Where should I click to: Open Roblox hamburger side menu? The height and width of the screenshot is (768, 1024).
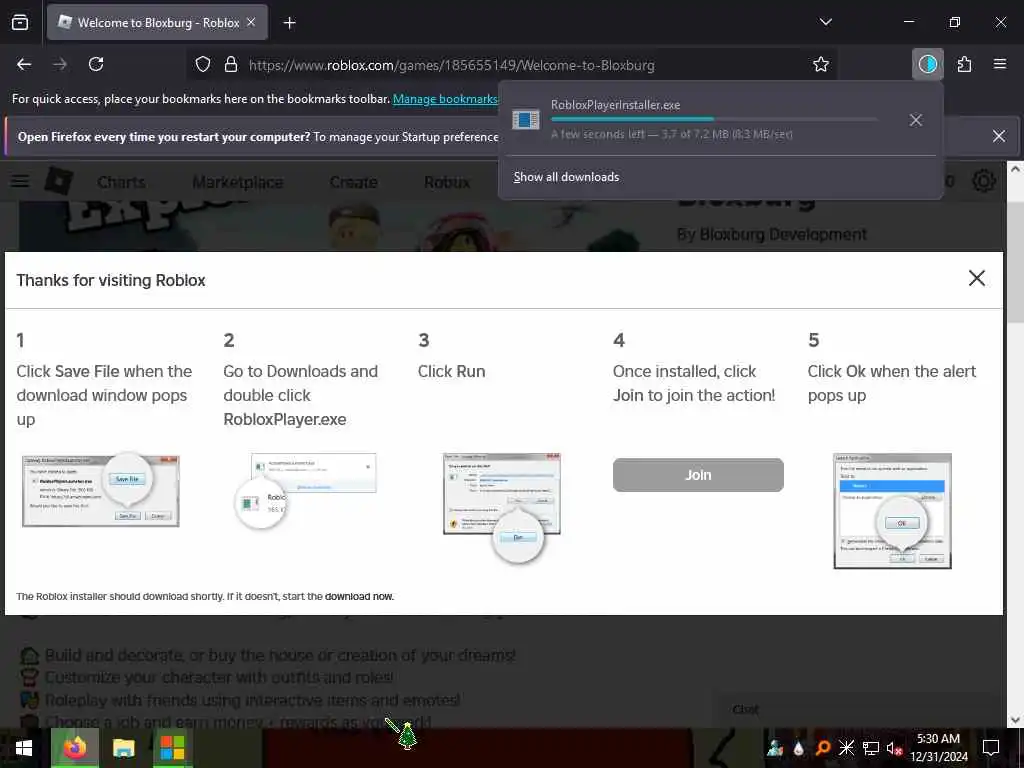(20, 181)
